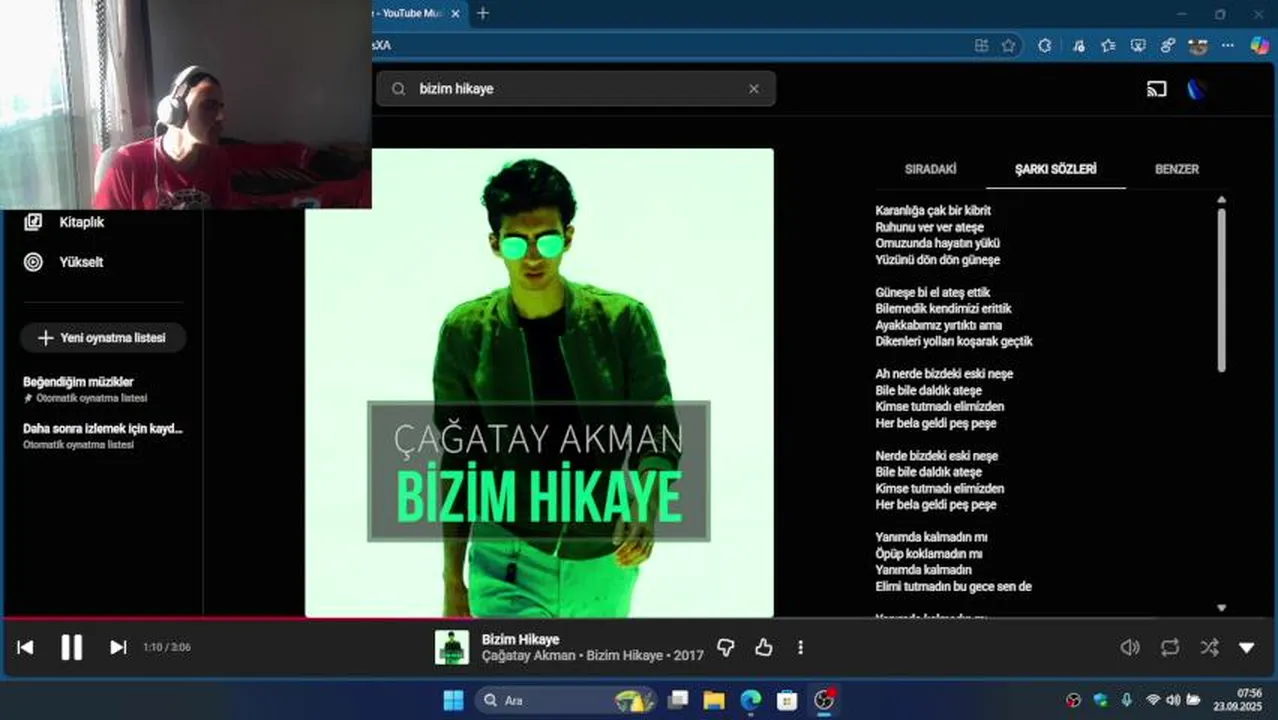Close the YouTube Music browser tab
The width and height of the screenshot is (1278, 720).
(456, 14)
